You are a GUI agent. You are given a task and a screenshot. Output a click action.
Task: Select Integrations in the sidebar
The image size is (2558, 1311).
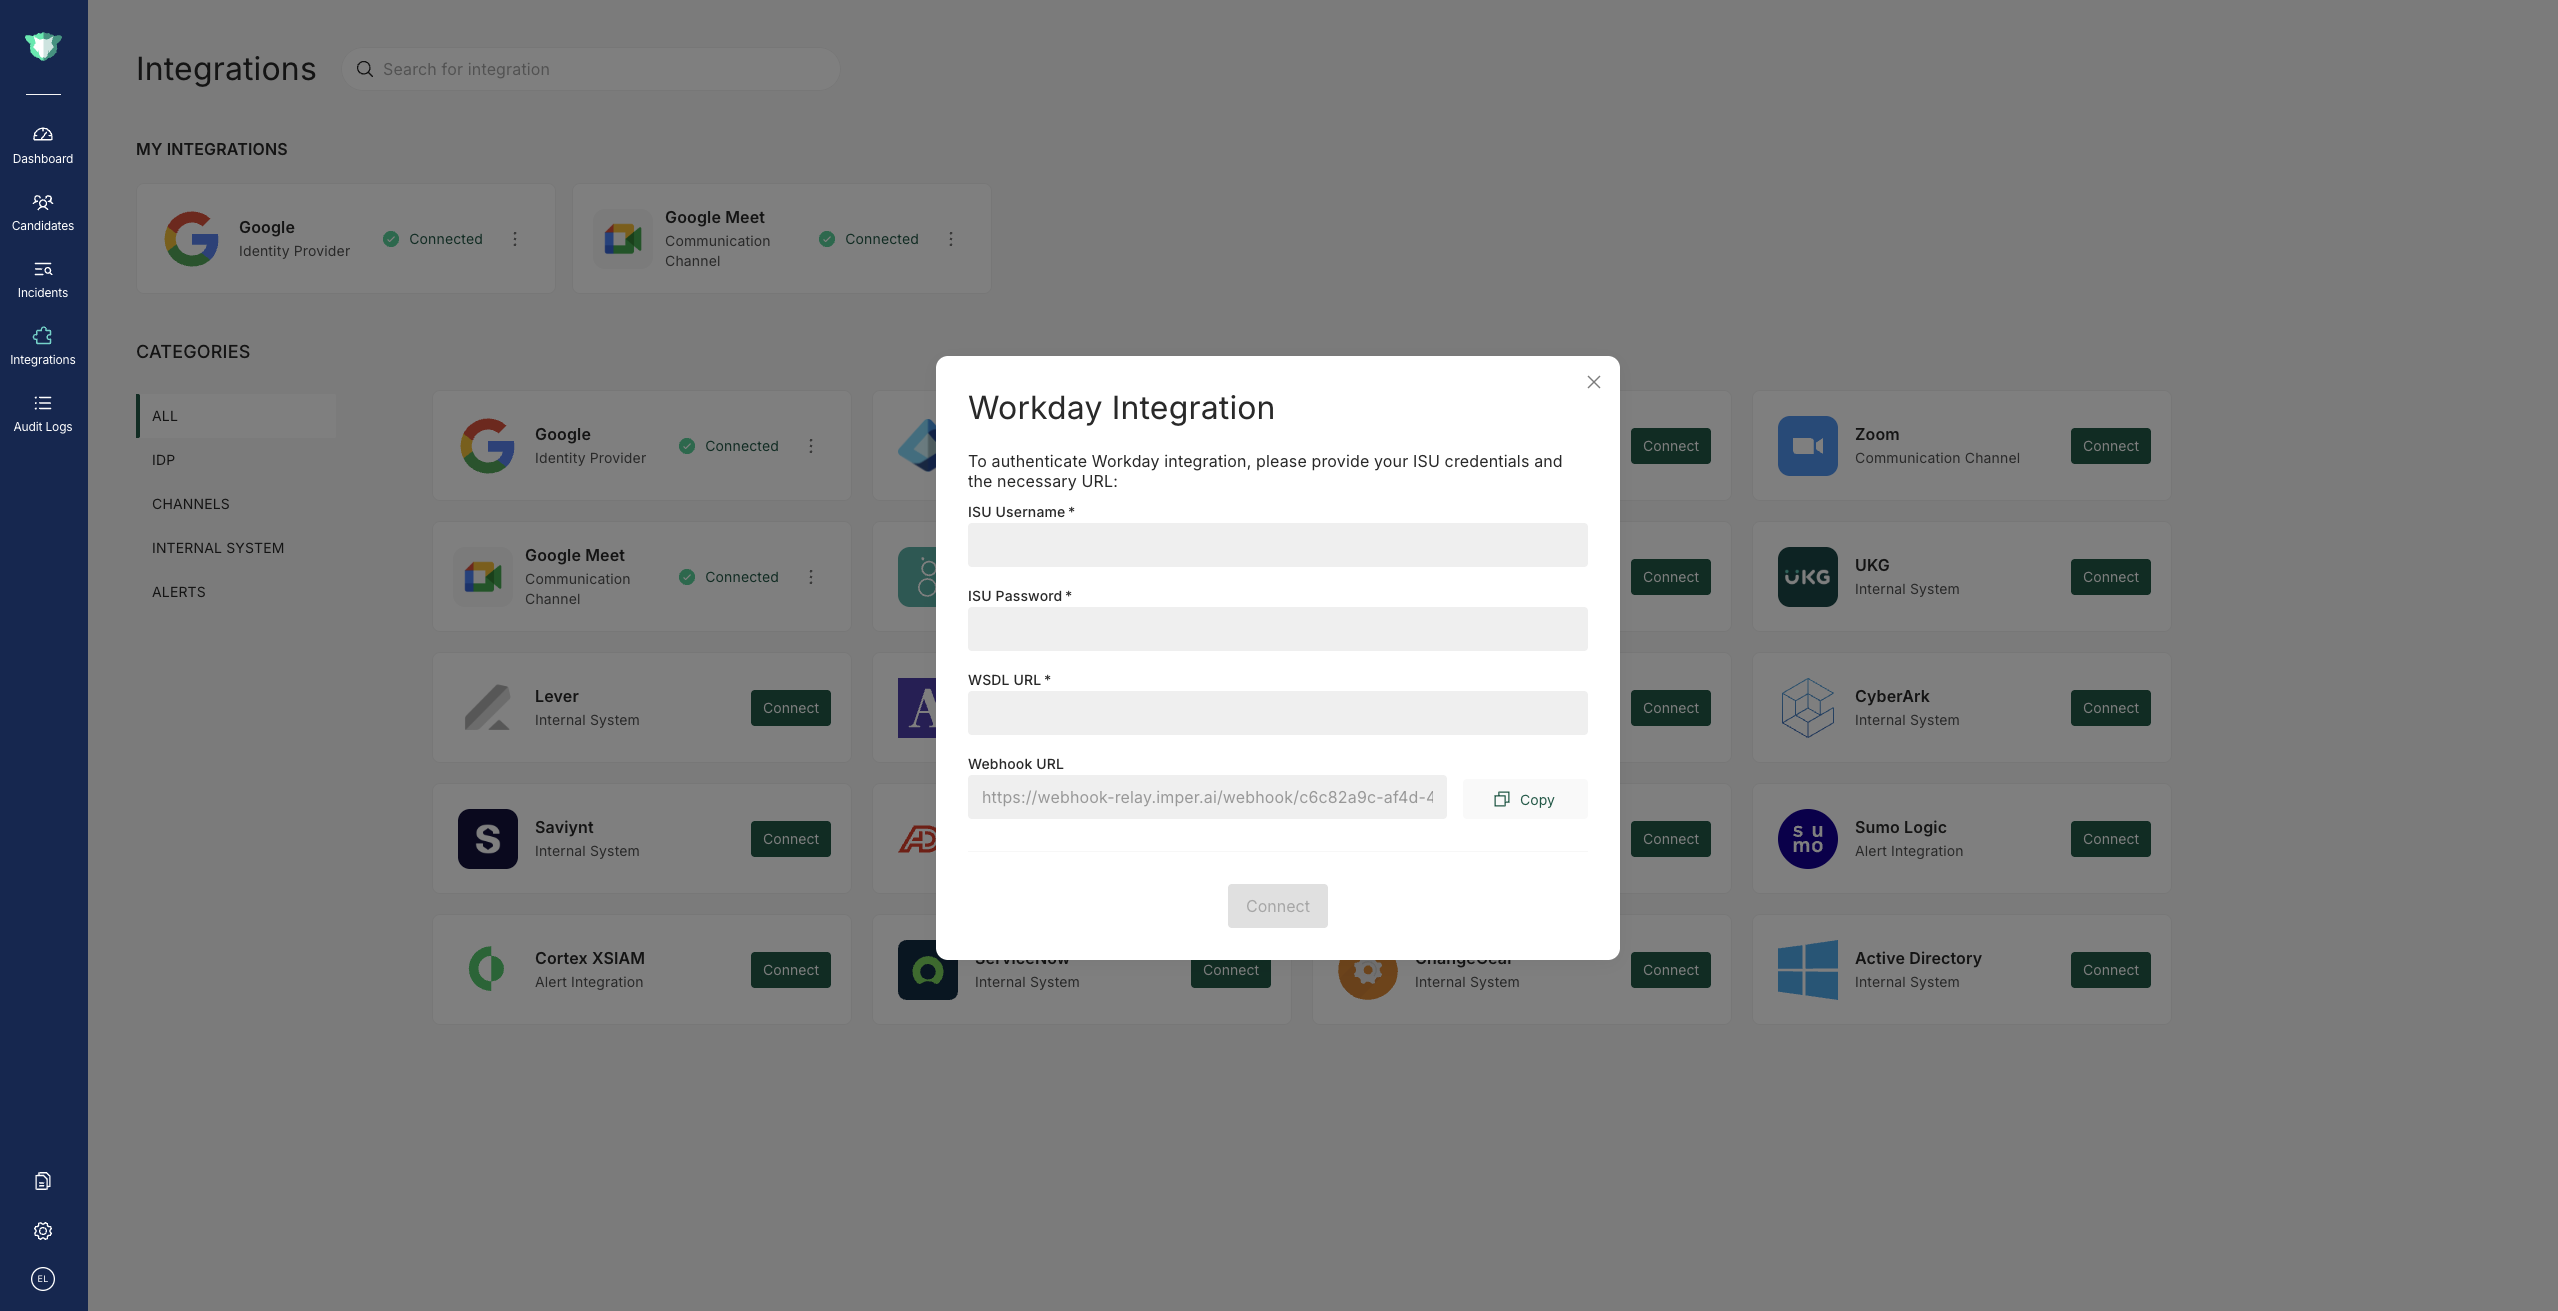[43, 347]
